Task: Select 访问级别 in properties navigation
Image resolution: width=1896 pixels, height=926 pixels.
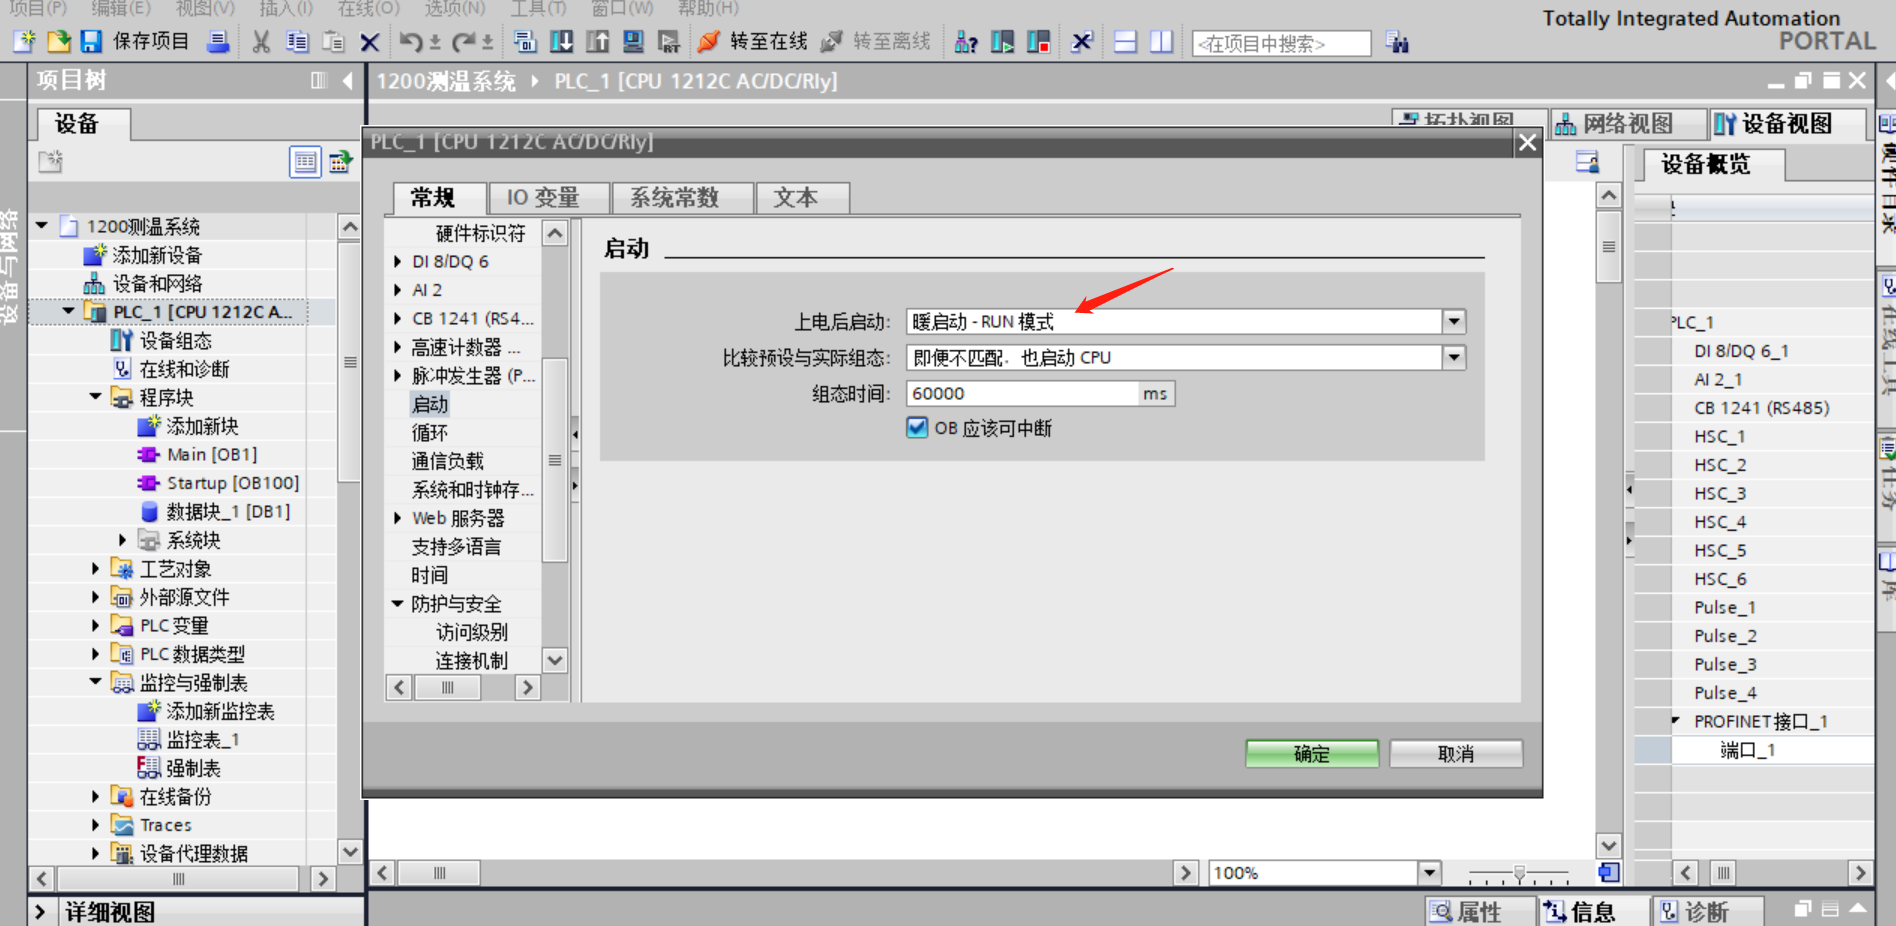Action: [x=472, y=632]
